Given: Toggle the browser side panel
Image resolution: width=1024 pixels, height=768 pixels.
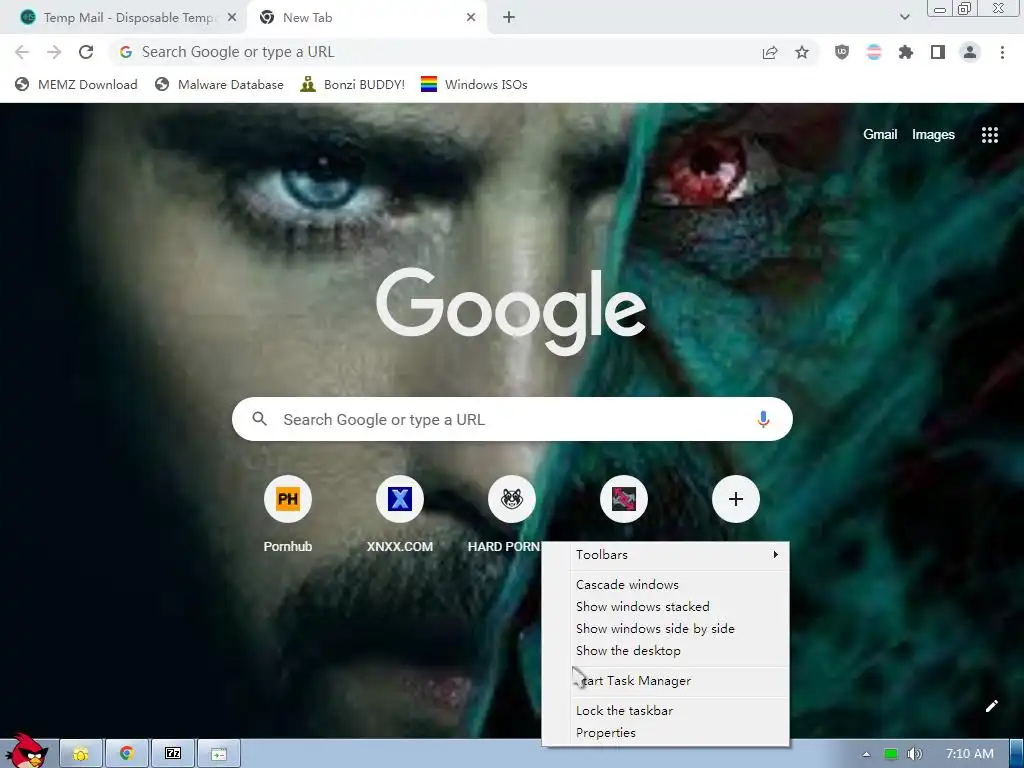Looking at the screenshot, I should [938, 52].
